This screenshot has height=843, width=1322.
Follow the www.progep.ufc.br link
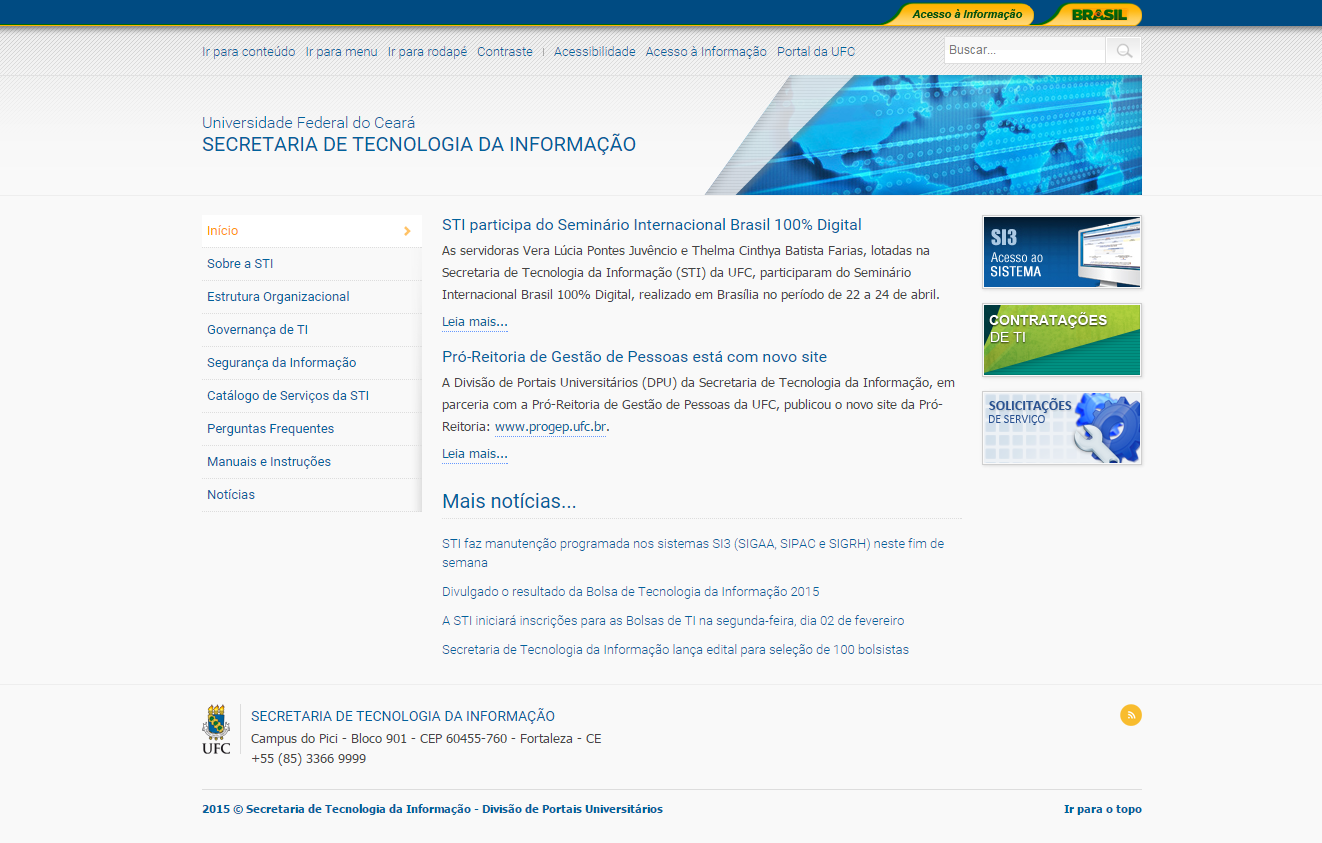(x=550, y=427)
